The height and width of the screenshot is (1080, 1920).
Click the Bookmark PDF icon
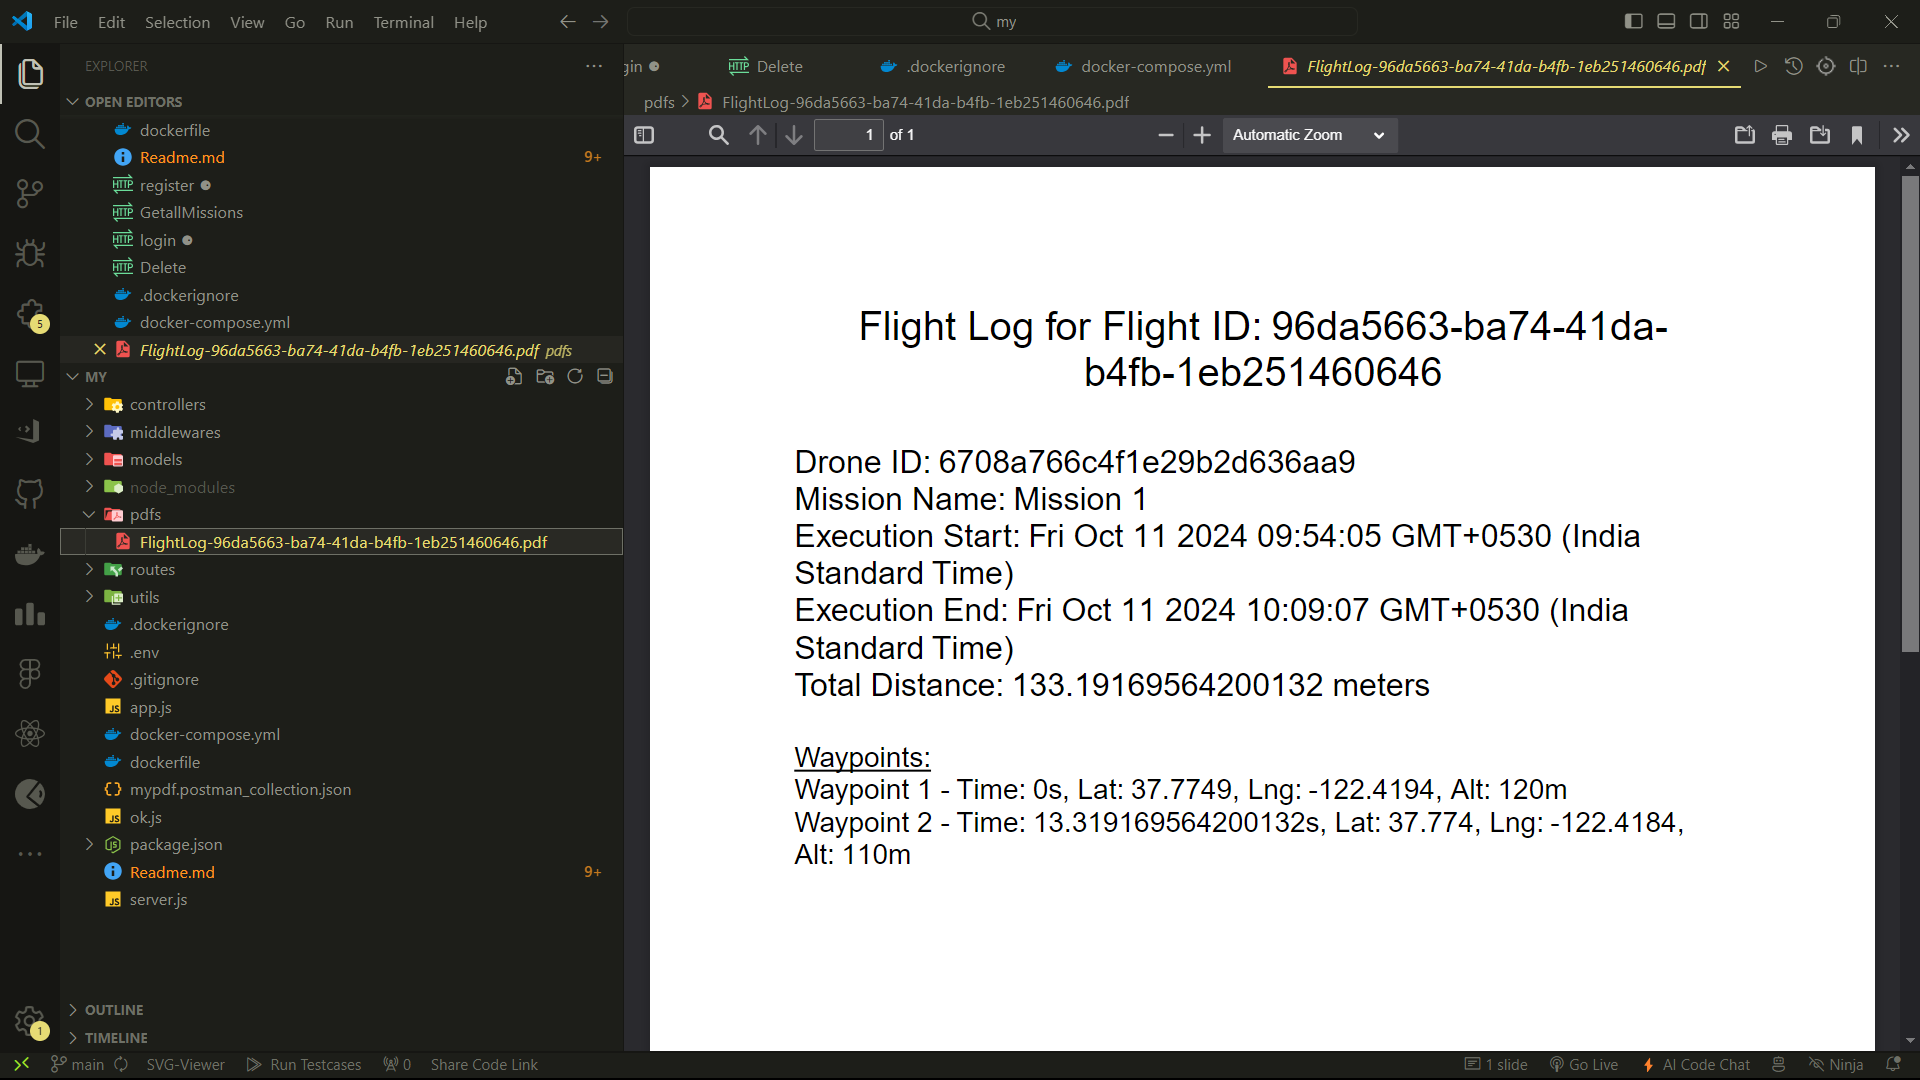pyautogui.click(x=1857, y=135)
